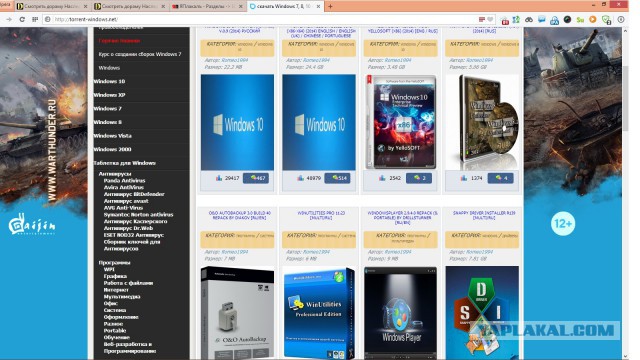Viewport: 640px width, 360px height.
Task: Open Windows 10 sidebar category
Action: click(109, 81)
